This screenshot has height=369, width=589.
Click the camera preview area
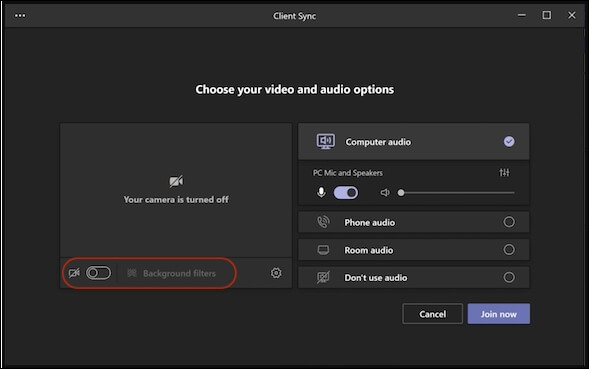pos(176,191)
